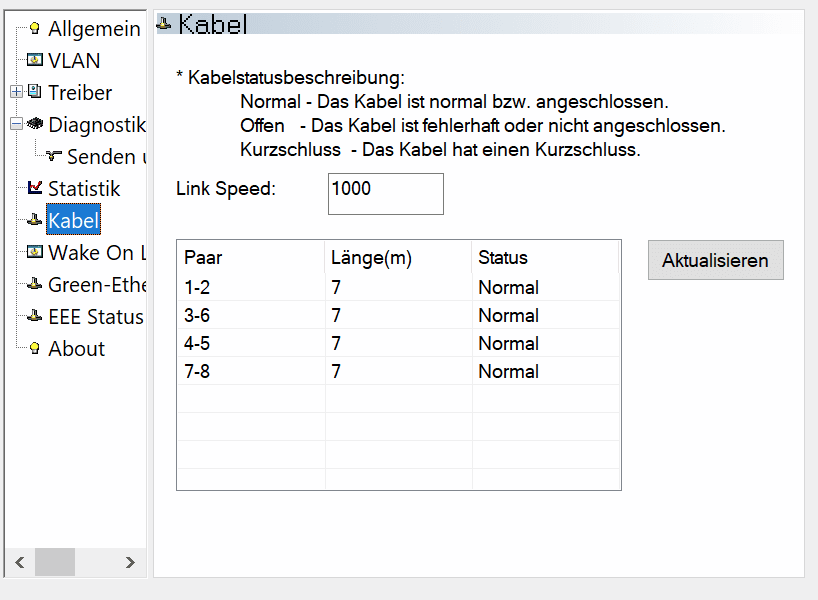Click the Statistik chart icon
This screenshot has width=818, height=600.
coord(35,189)
